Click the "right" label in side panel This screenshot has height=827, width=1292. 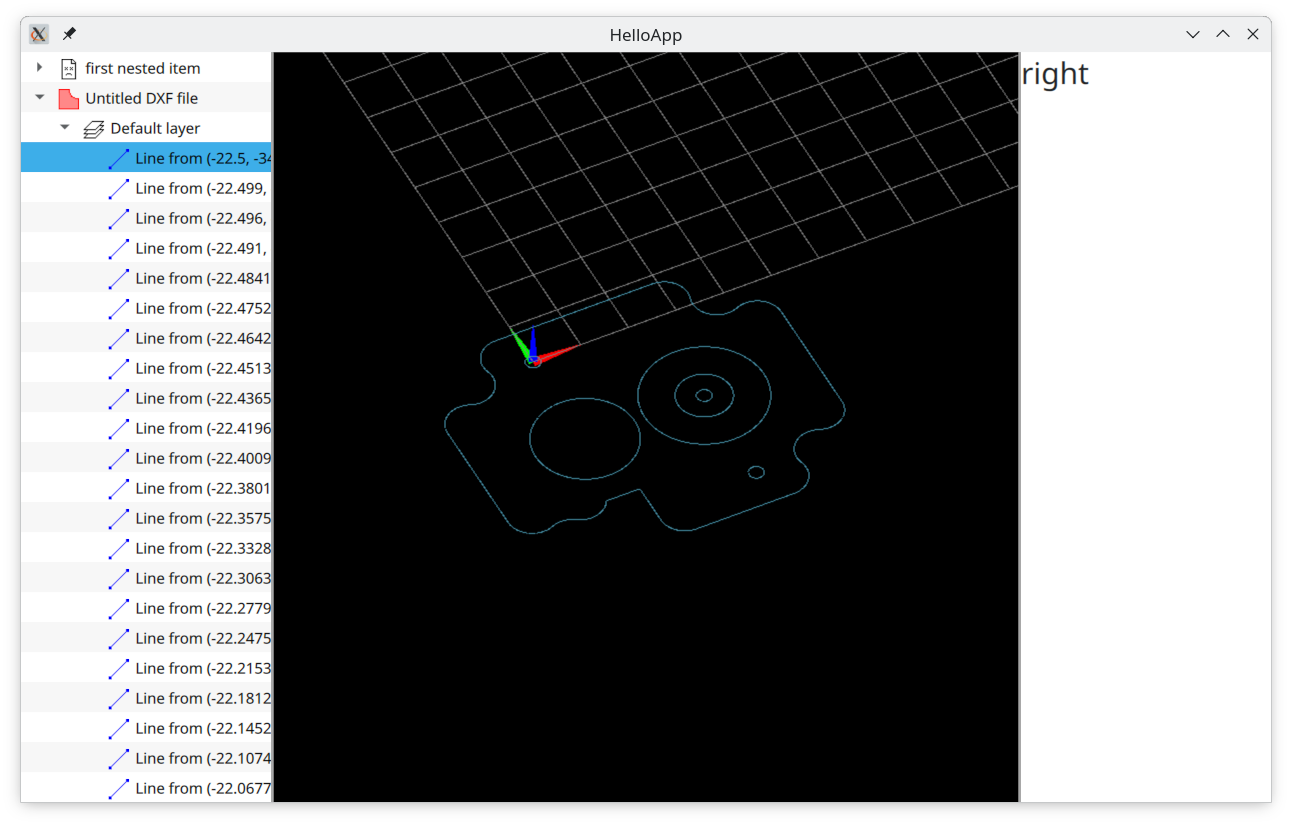pyautogui.click(x=1054, y=74)
